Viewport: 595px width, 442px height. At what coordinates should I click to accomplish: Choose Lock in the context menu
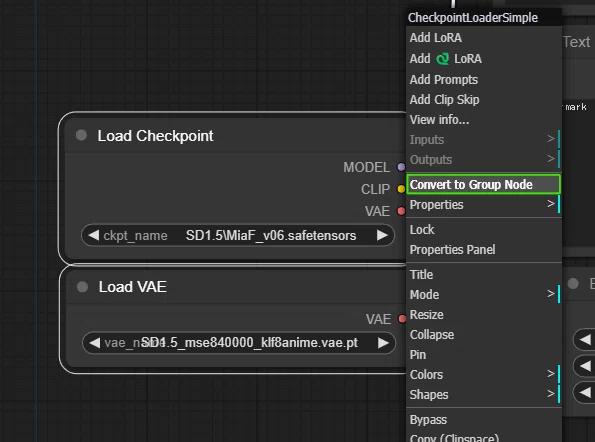pos(484,230)
